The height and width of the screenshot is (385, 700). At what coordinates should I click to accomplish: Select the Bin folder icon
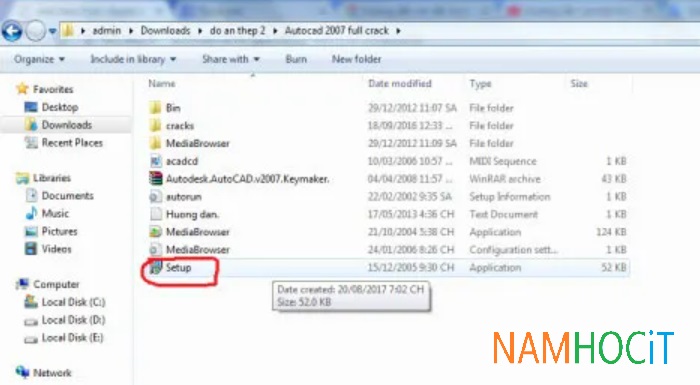coord(155,108)
